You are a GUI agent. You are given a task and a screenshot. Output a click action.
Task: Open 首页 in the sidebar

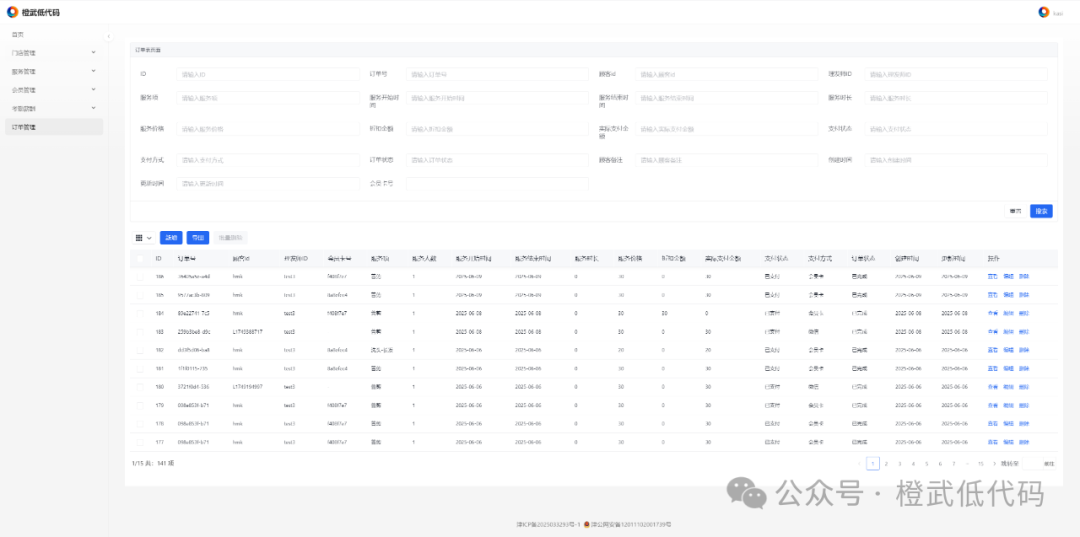coord(54,34)
